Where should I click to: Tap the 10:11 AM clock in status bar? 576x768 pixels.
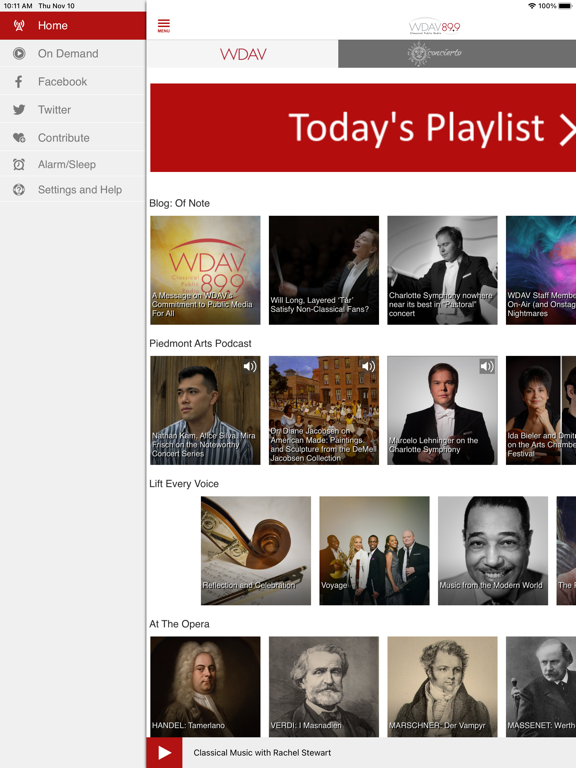[18, 6]
